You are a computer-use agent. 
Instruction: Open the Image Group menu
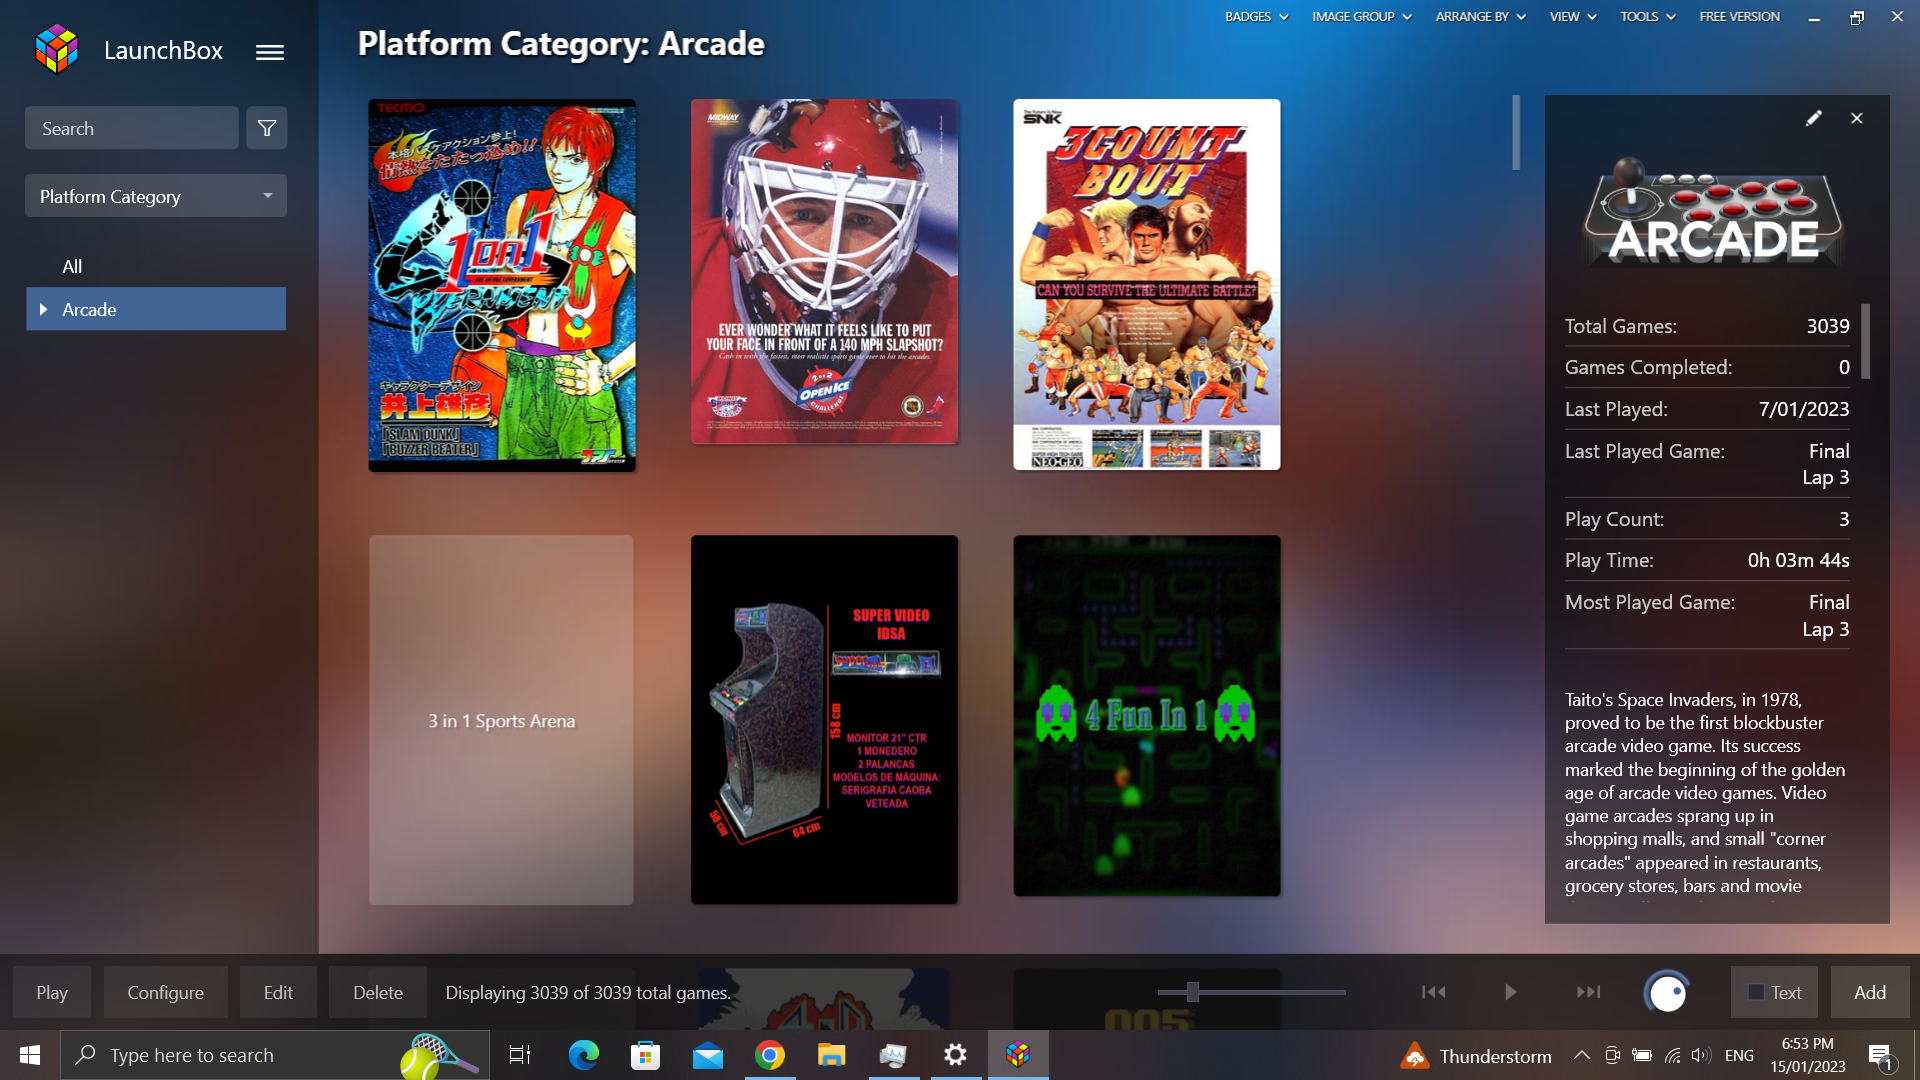click(1361, 16)
